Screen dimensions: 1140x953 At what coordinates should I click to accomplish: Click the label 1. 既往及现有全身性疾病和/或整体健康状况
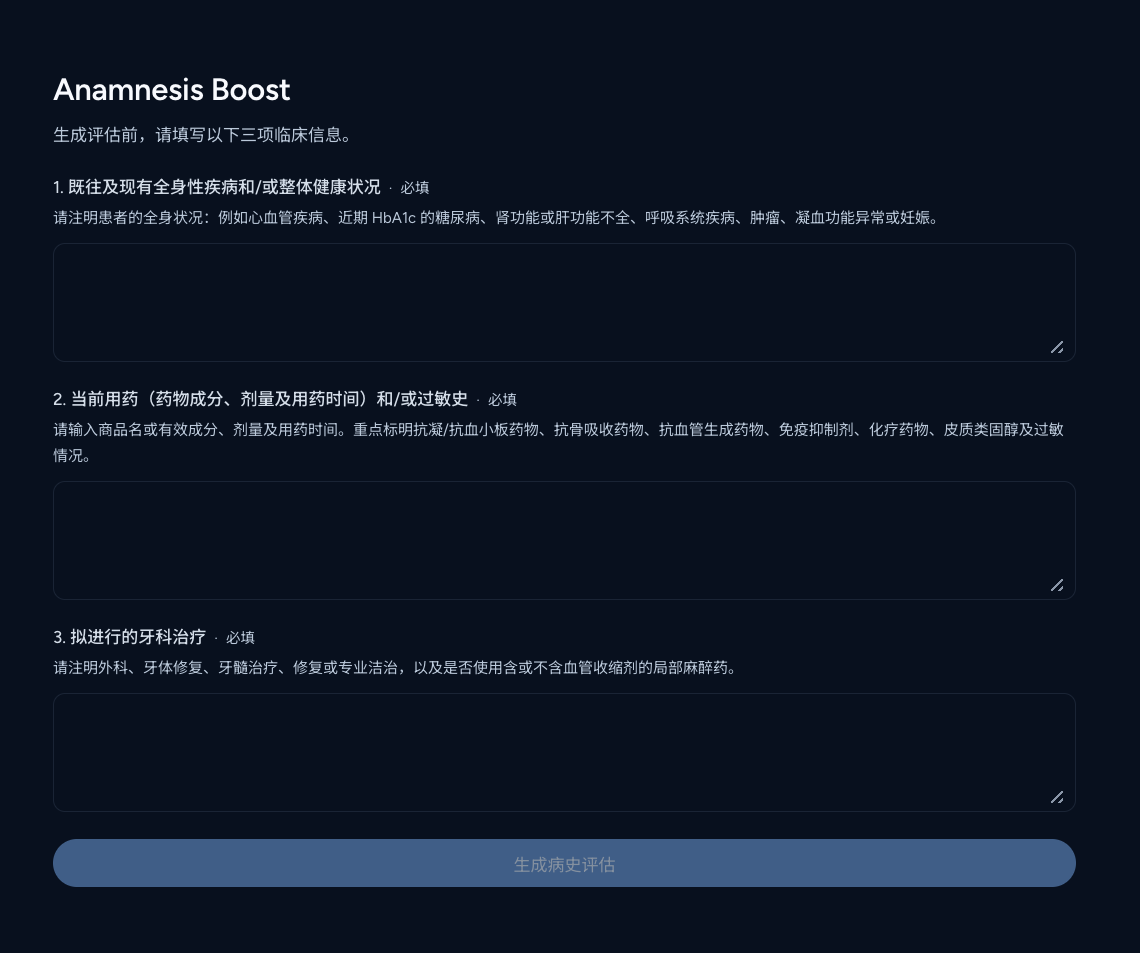[217, 187]
